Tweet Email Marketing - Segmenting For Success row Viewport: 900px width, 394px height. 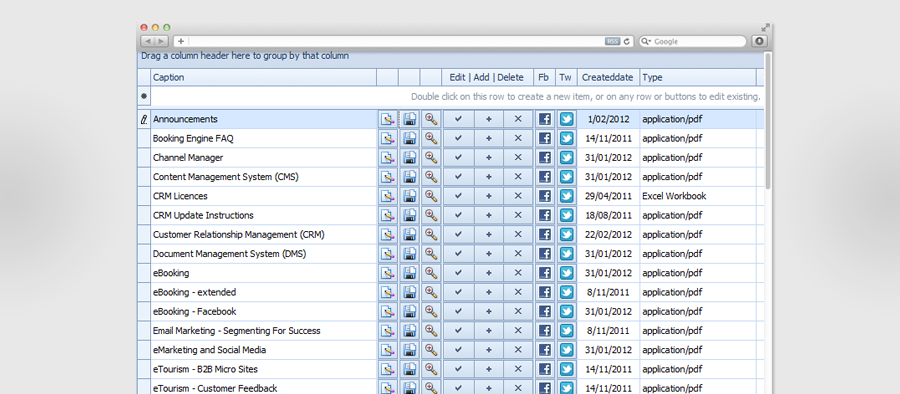point(567,331)
